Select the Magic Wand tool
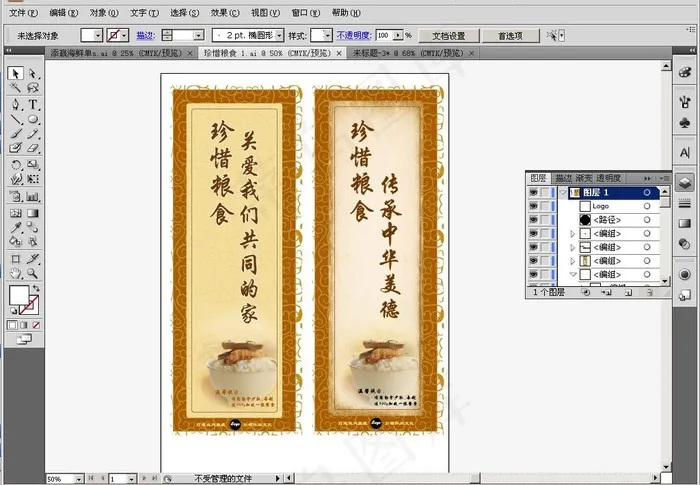This screenshot has height=485, width=700. (x=16, y=89)
